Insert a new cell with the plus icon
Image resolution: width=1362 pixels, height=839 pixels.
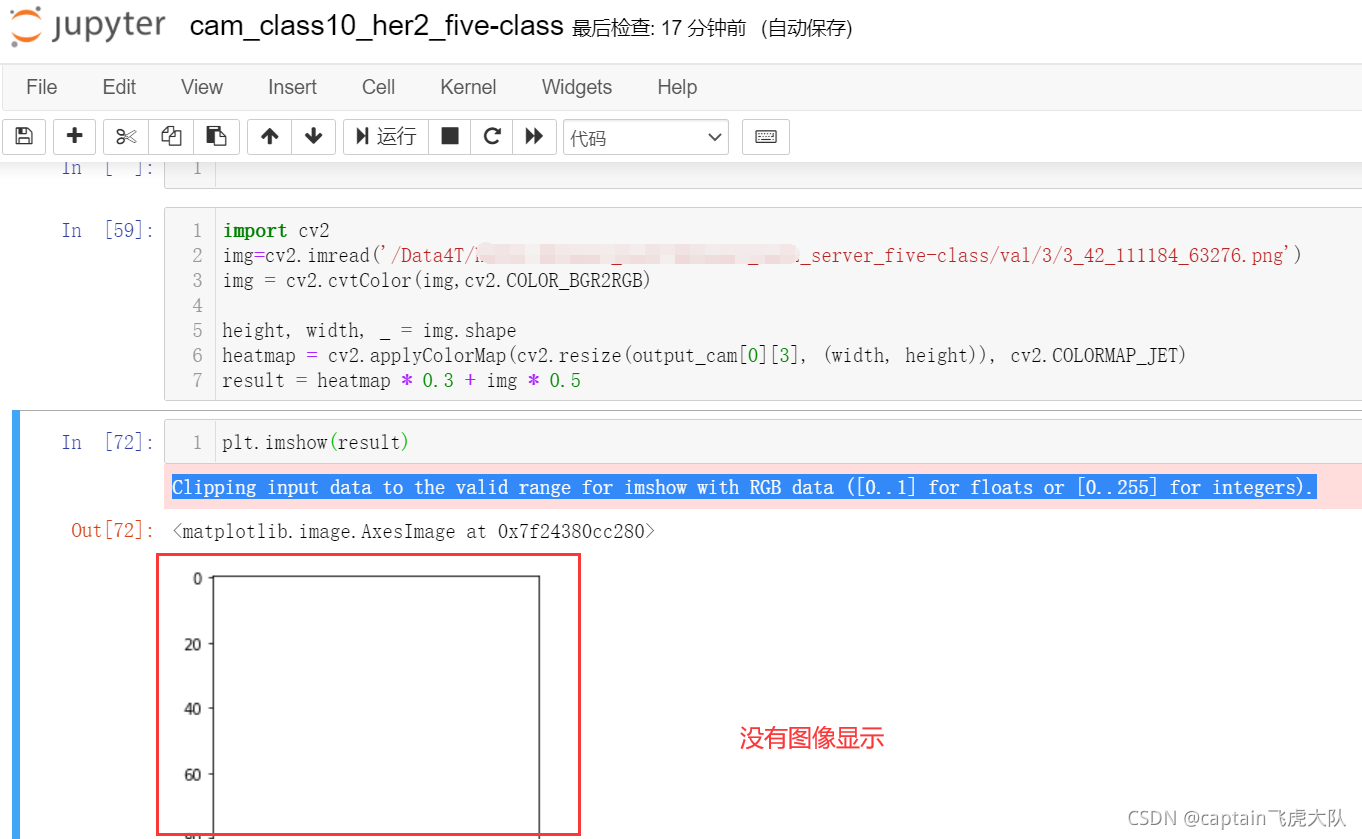74,136
